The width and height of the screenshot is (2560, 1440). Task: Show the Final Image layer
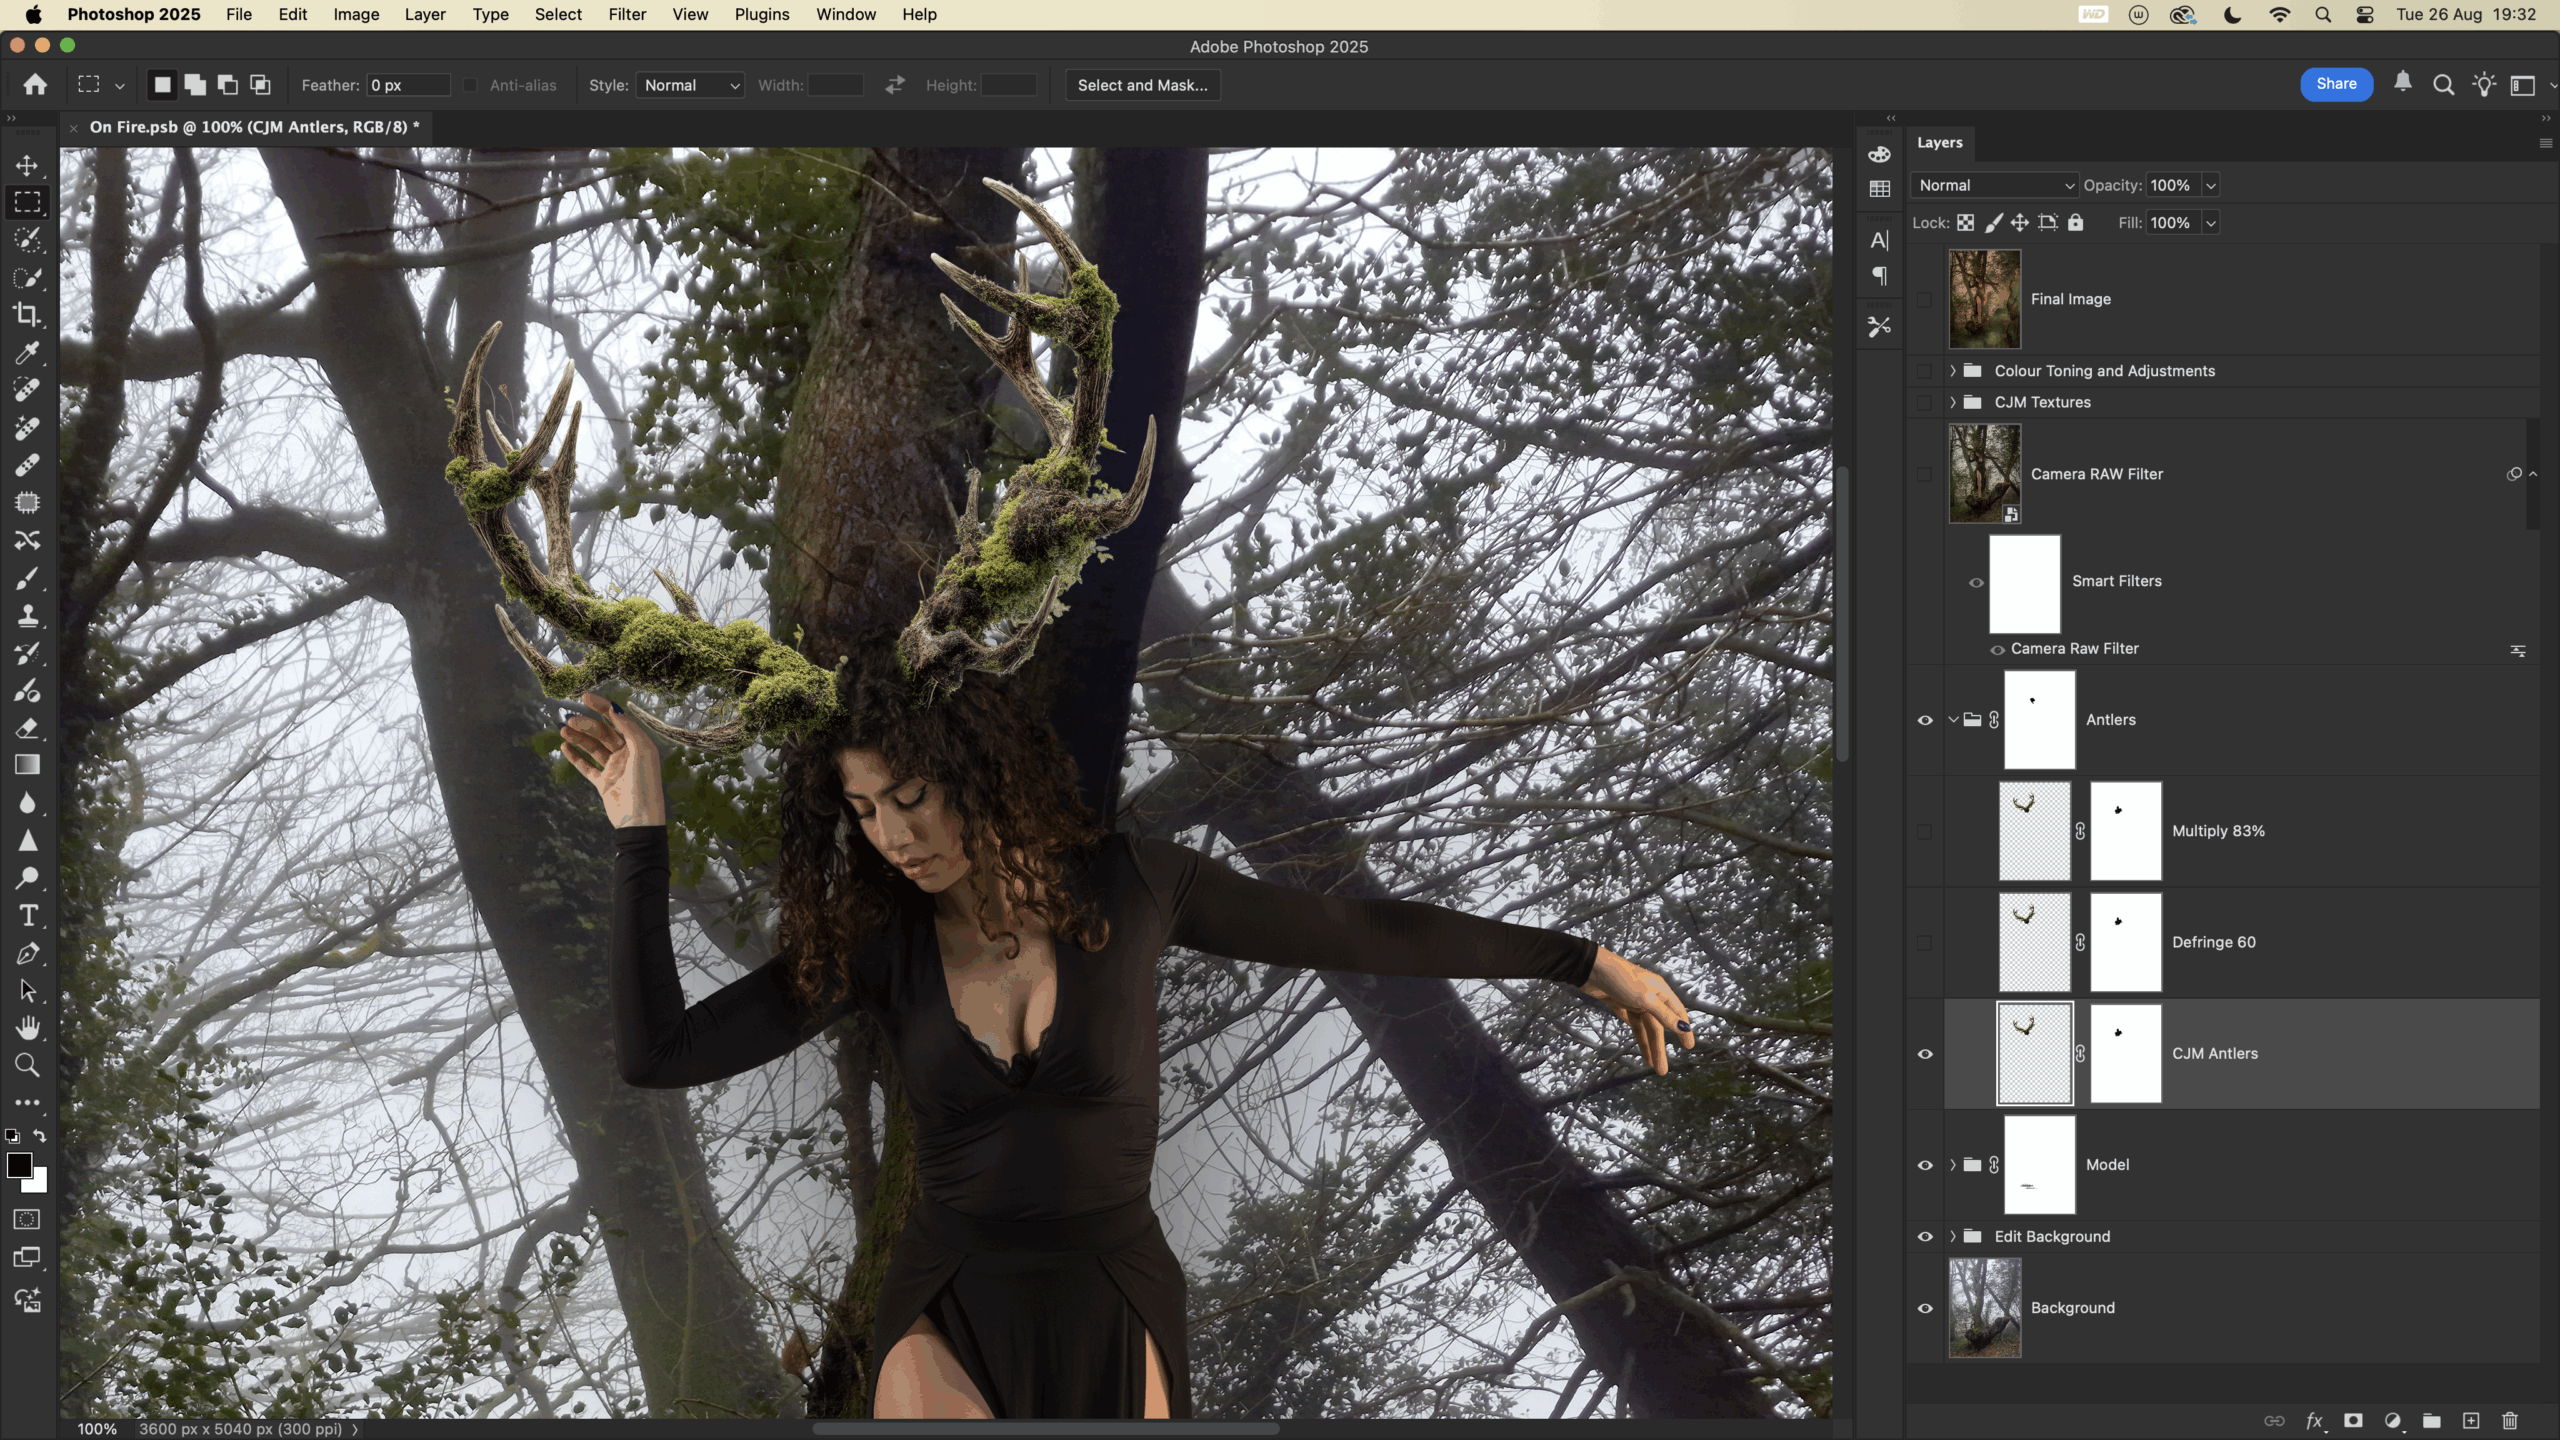(1924, 299)
